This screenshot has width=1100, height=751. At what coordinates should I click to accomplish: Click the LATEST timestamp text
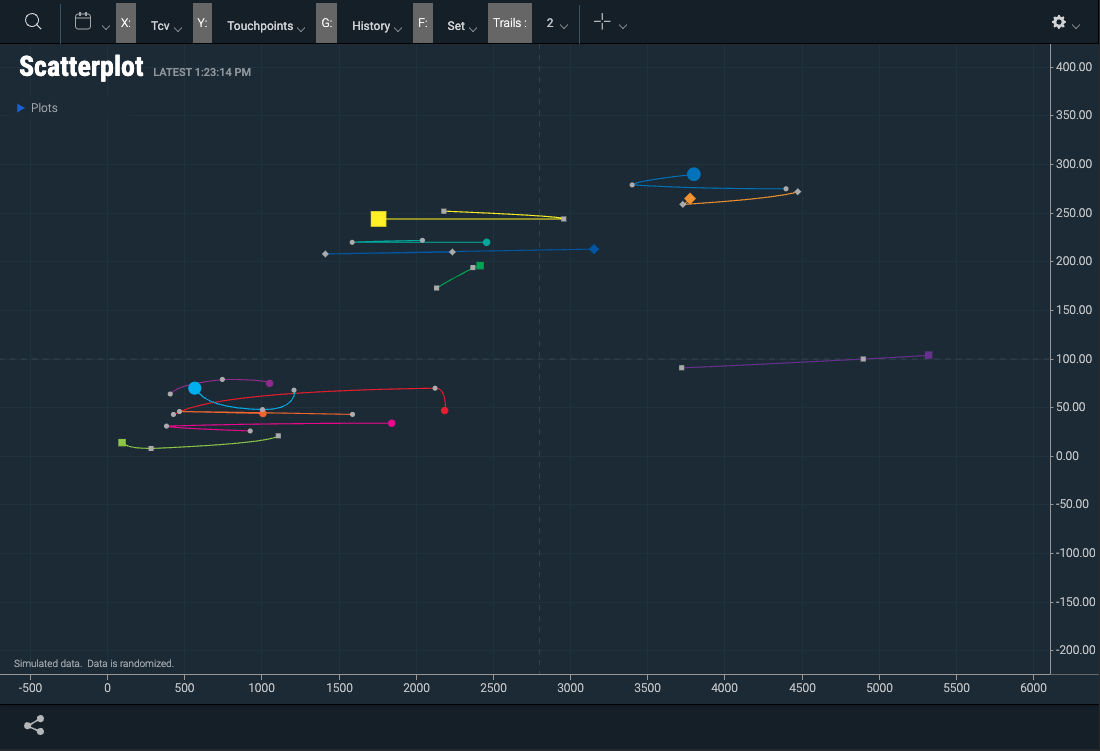tap(200, 71)
